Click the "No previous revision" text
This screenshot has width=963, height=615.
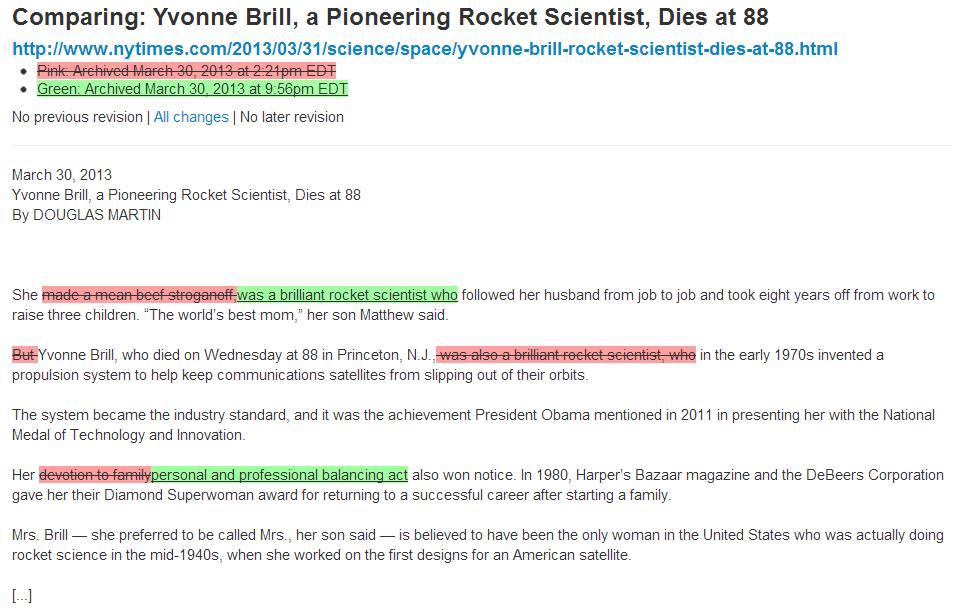coord(77,117)
